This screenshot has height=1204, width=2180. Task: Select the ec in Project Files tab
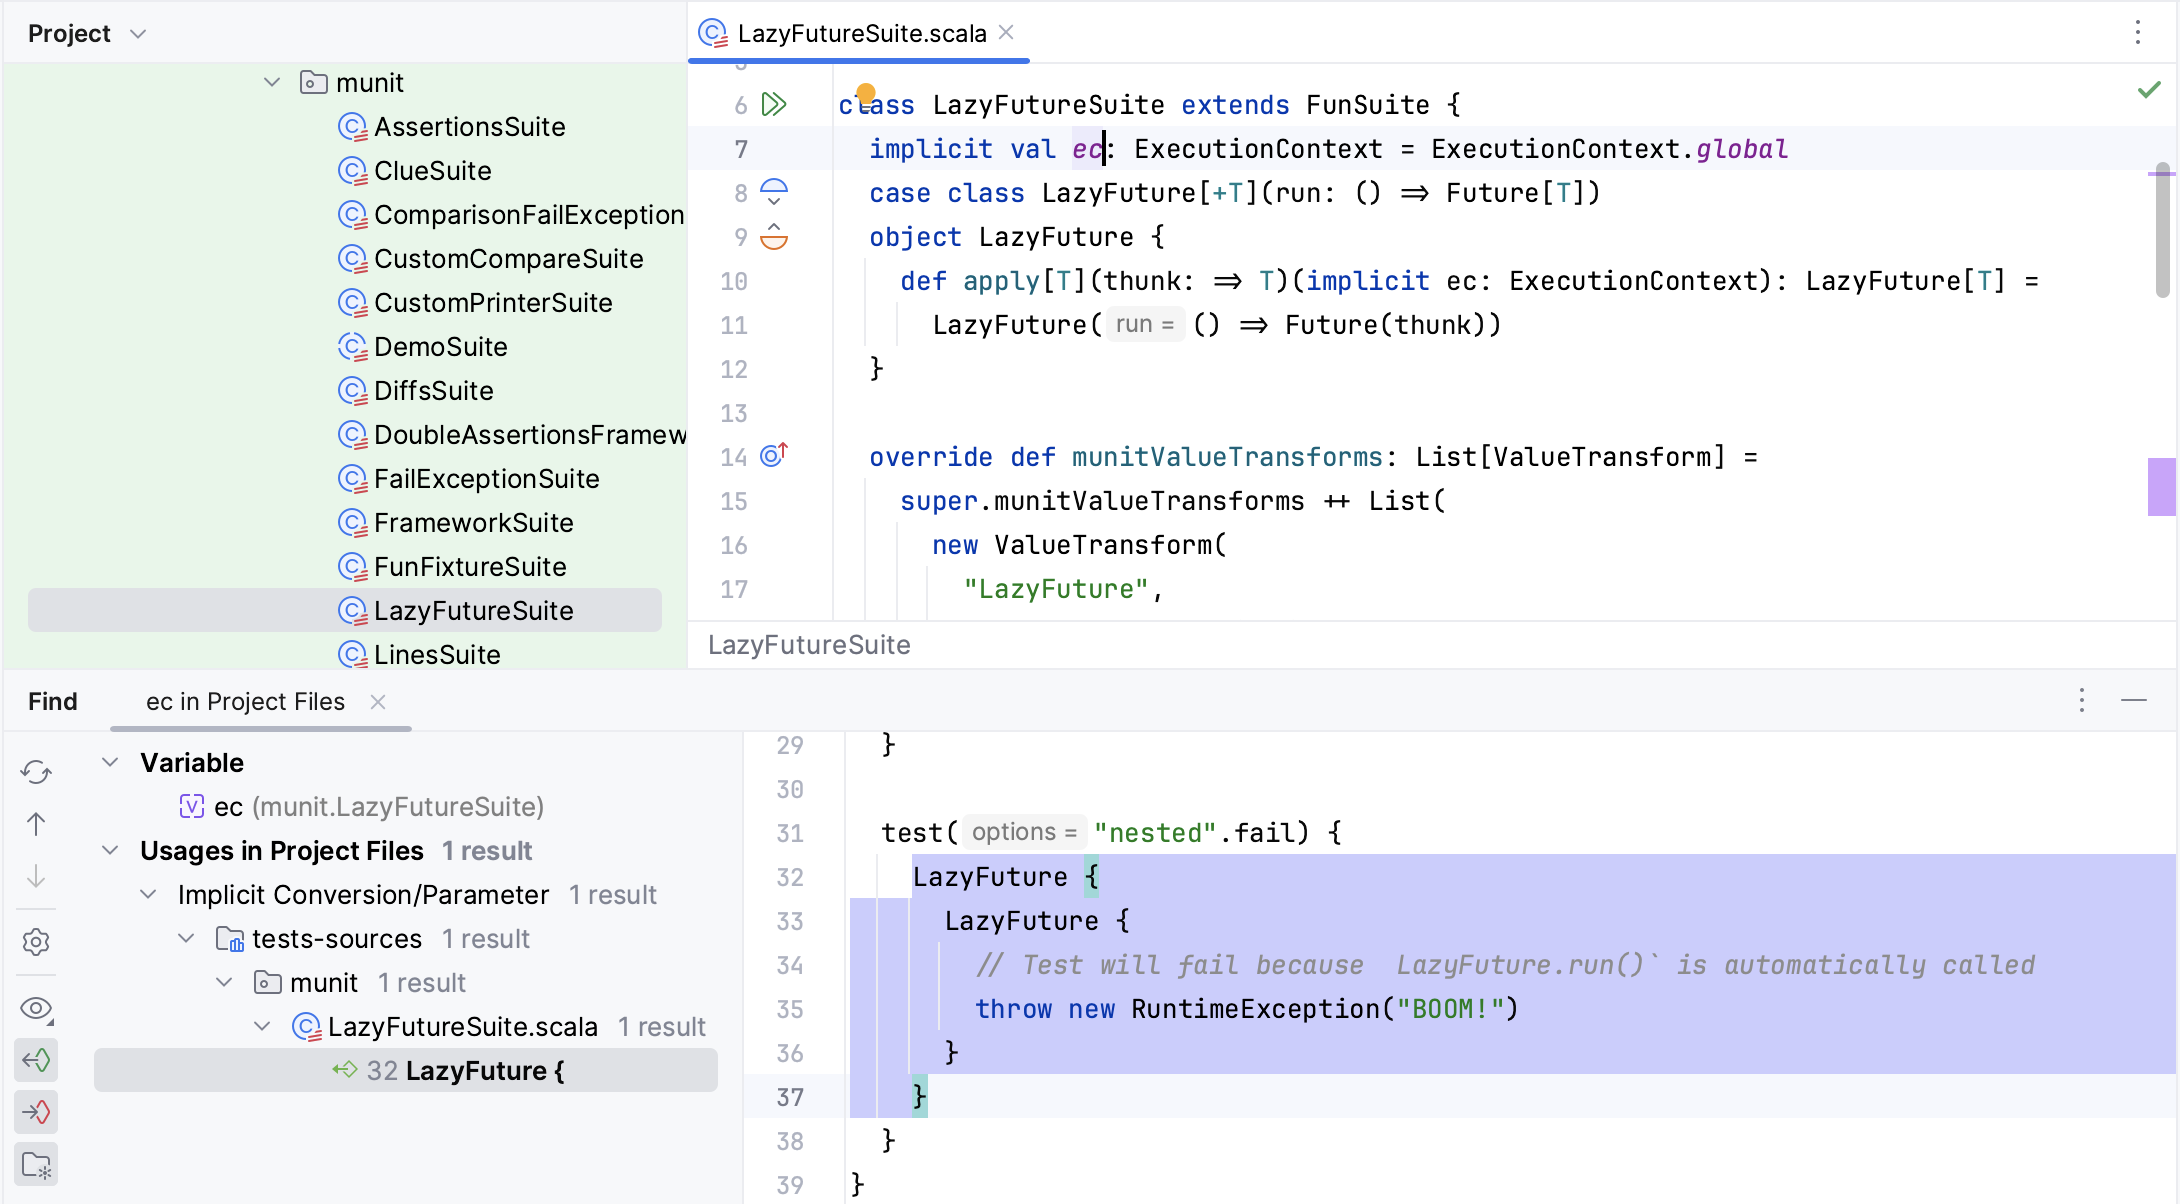point(244,701)
